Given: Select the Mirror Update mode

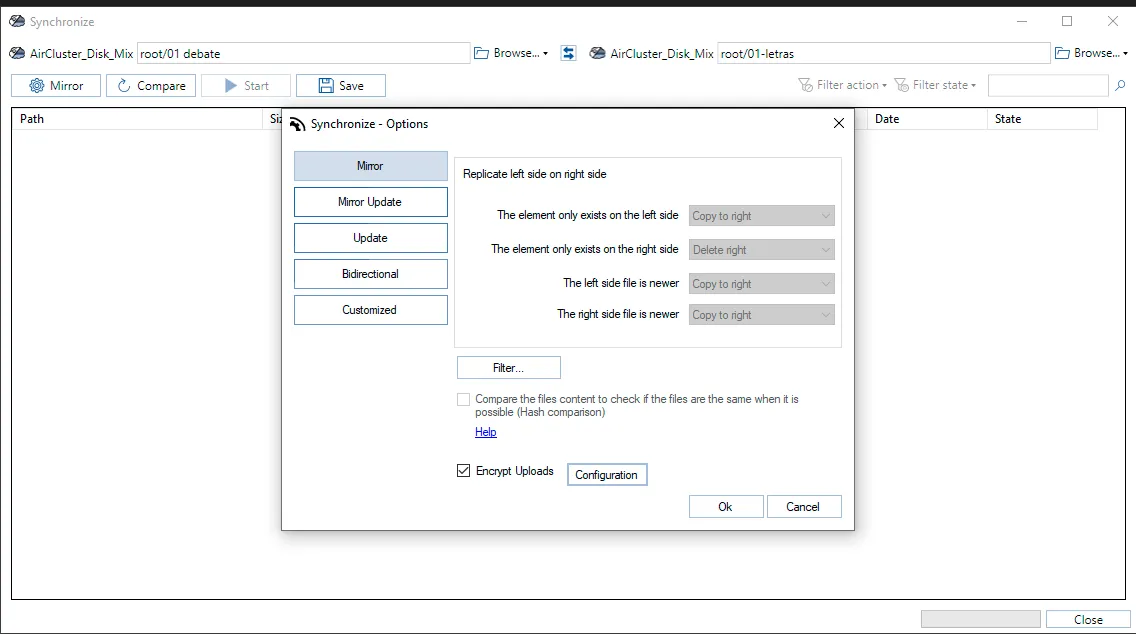Looking at the screenshot, I should (370, 202).
